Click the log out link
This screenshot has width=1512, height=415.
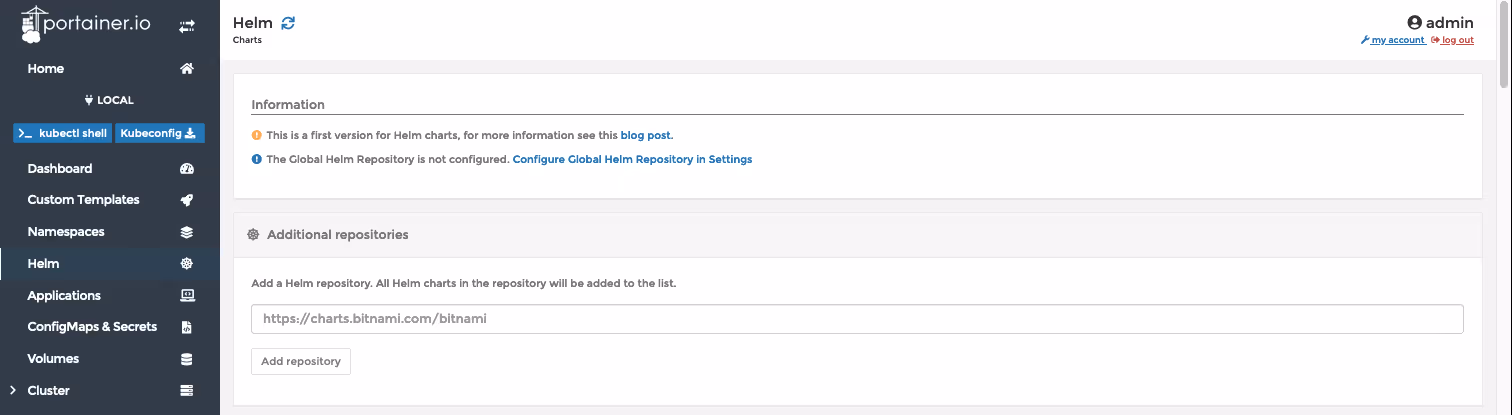tap(1453, 40)
